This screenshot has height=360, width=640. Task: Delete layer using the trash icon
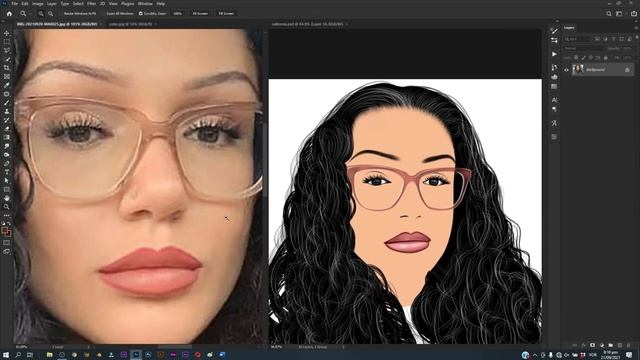(x=629, y=345)
